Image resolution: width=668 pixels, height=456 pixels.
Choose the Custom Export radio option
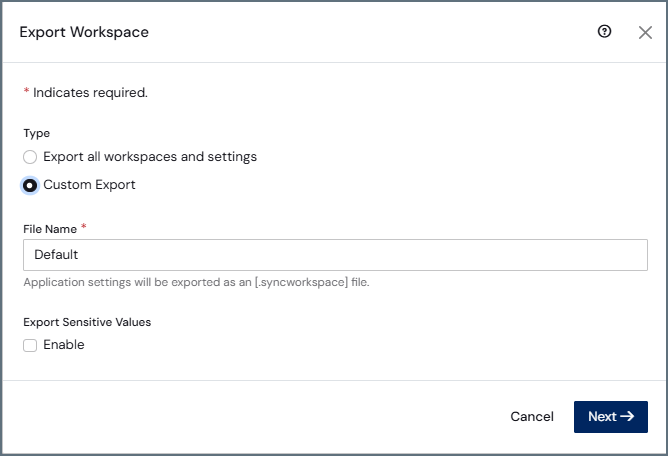(30, 185)
